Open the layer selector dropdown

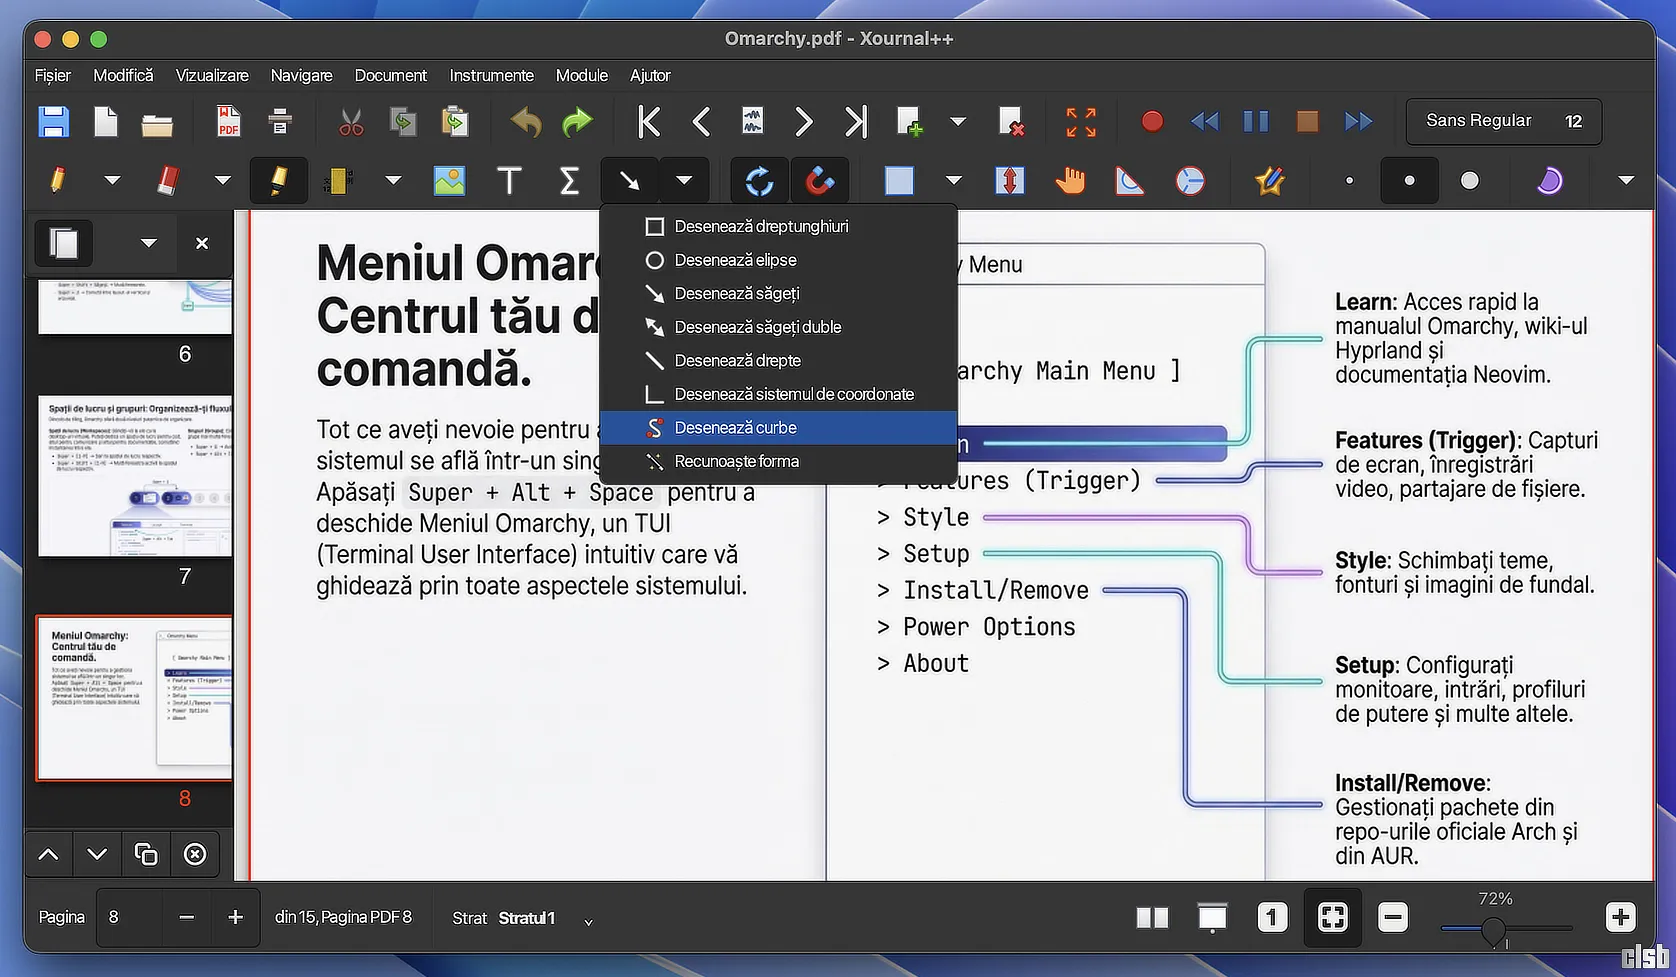tap(588, 920)
